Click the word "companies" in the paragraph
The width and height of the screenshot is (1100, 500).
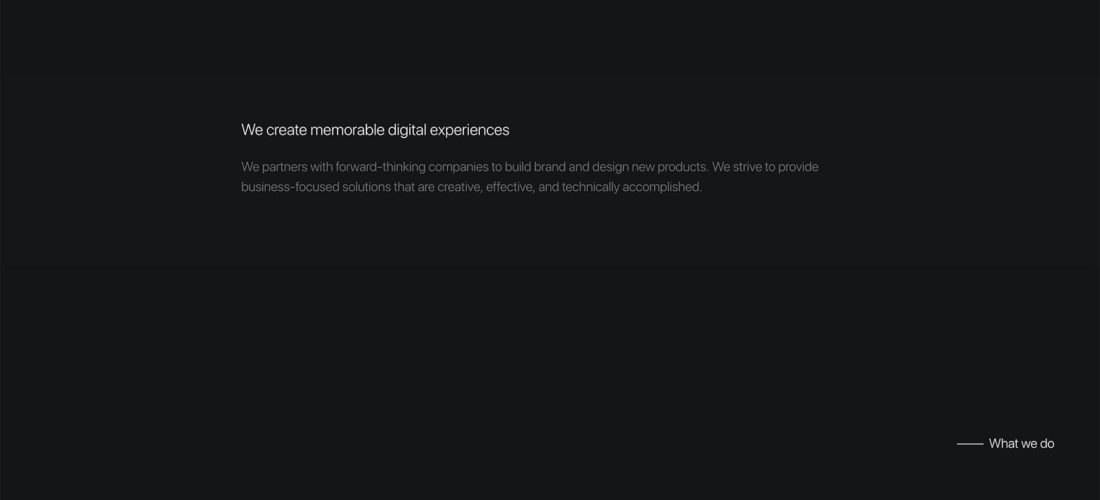[x=457, y=167]
